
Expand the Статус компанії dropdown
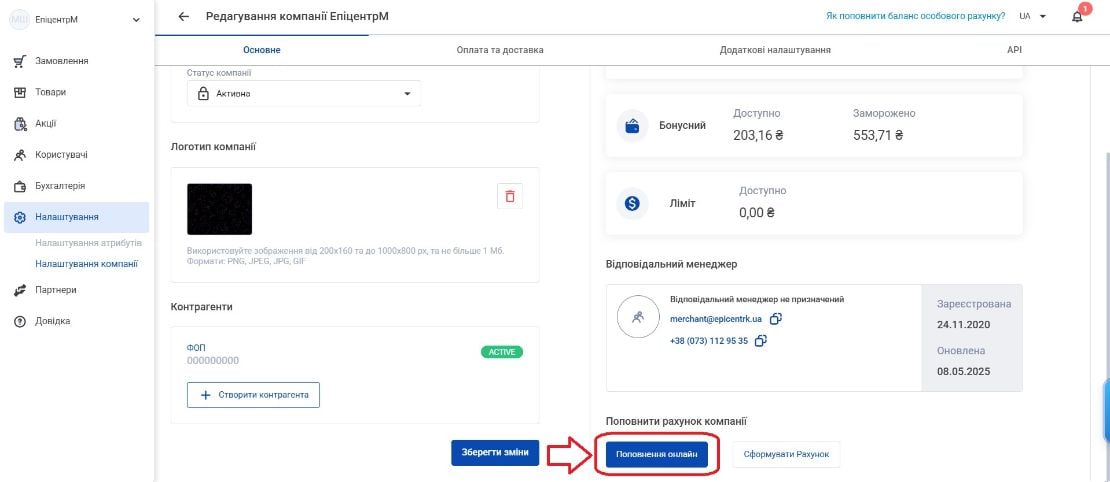click(304, 93)
